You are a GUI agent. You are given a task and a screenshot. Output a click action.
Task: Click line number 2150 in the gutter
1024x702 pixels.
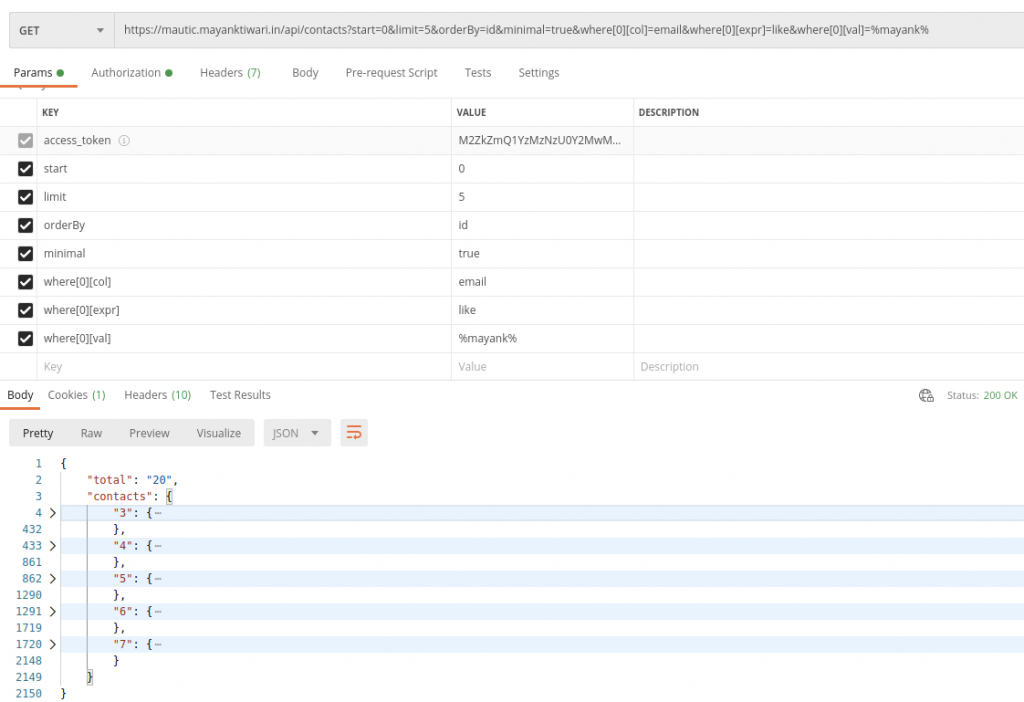click(x=29, y=694)
